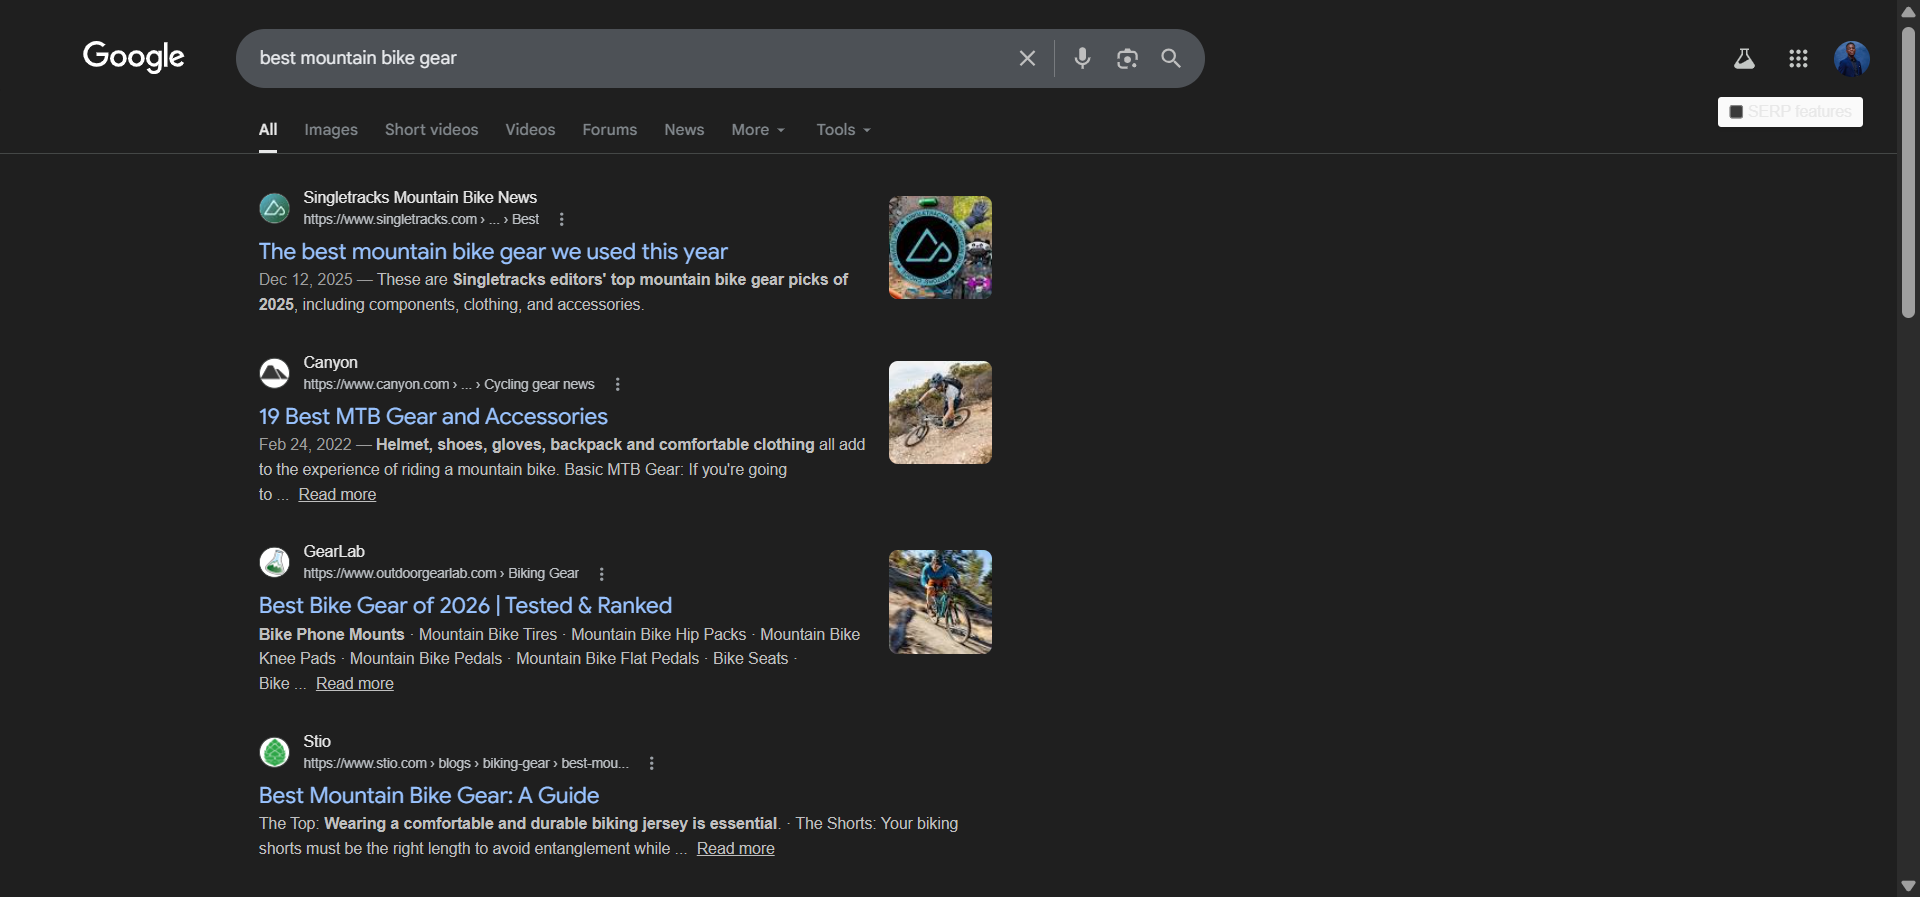
Task: Switch to the Forums tab
Action: (x=610, y=130)
